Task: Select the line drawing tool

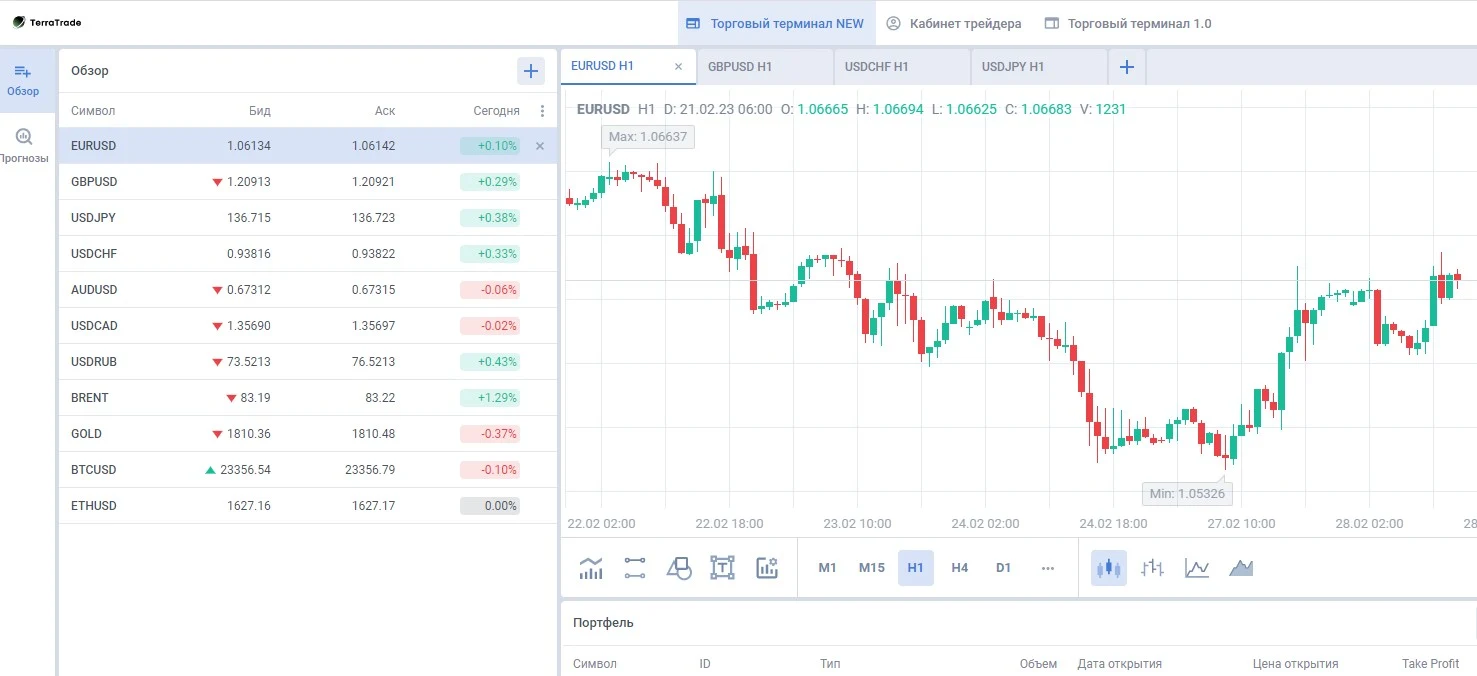Action: tap(635, 568)
